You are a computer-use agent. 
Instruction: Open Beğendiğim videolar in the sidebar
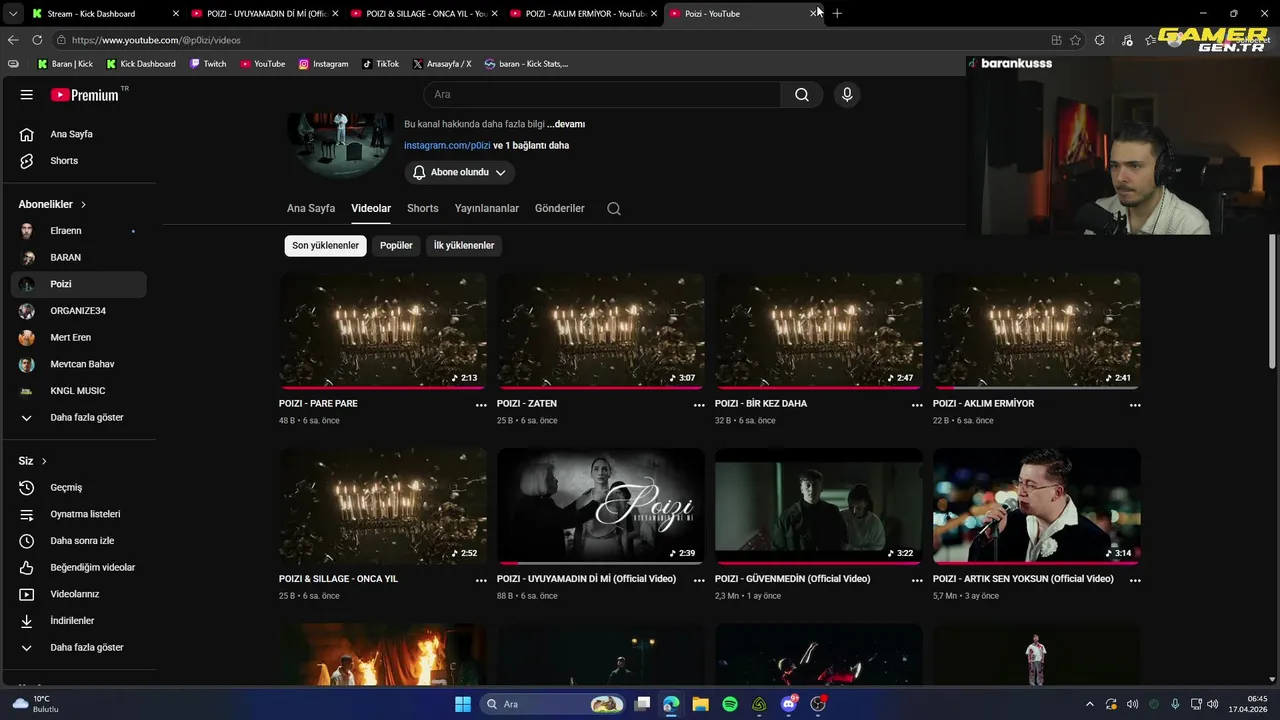78,568
